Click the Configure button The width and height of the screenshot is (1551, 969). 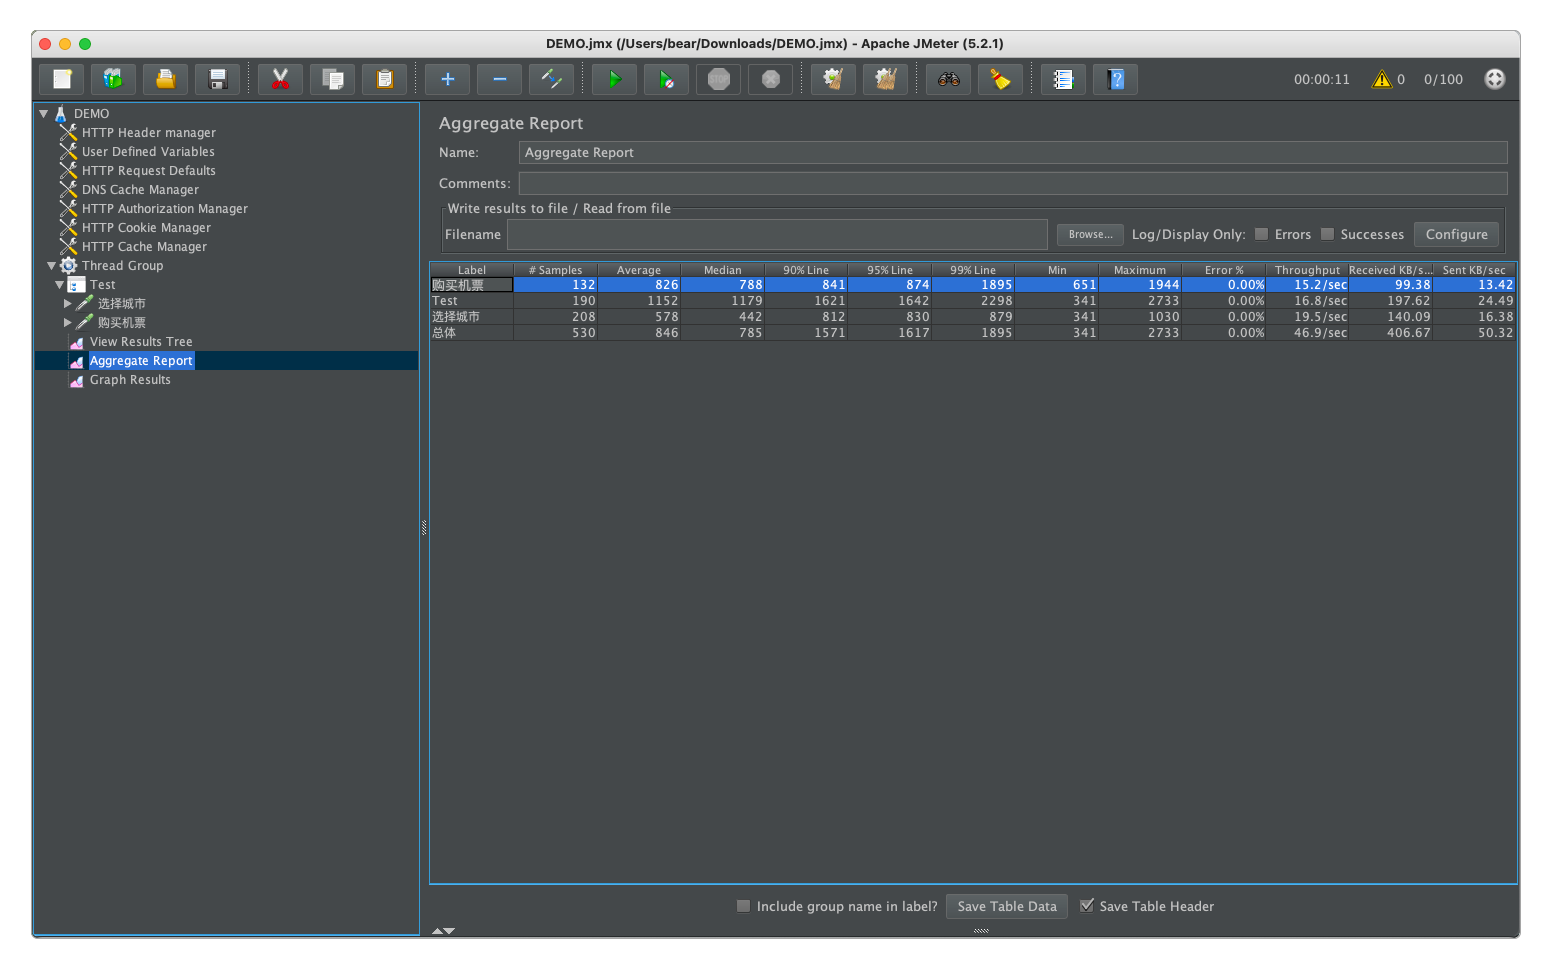click(1456, 234)
